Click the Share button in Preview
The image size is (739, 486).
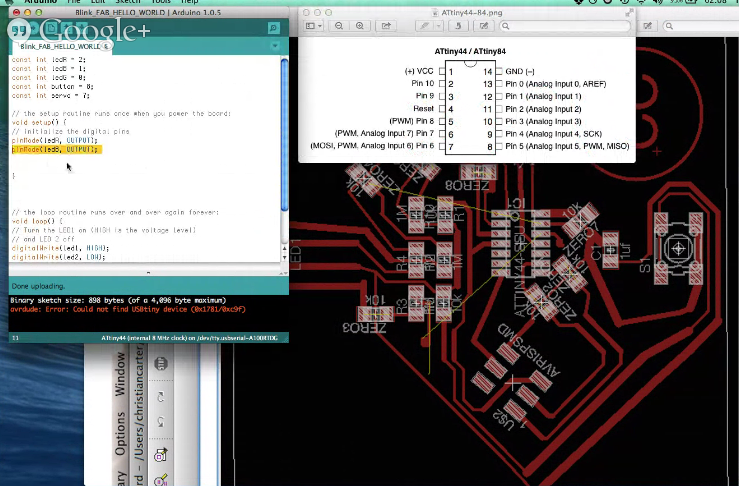tap(386, 26)
